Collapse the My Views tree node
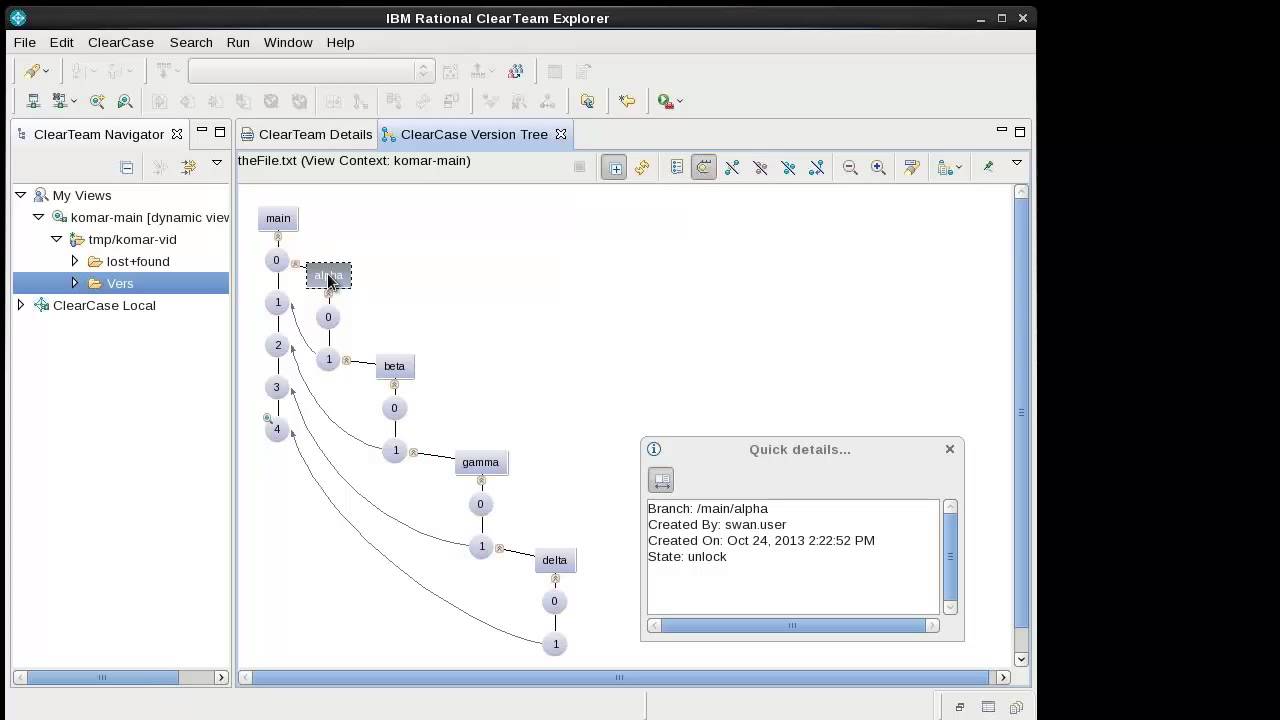 21,195
